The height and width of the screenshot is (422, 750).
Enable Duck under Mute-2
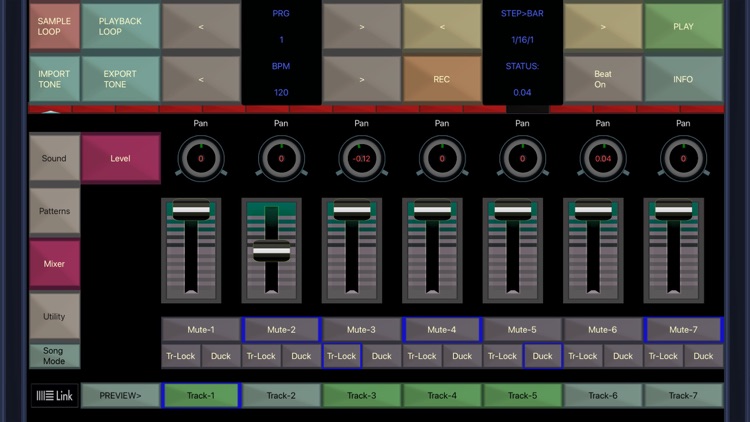(301, 356)
